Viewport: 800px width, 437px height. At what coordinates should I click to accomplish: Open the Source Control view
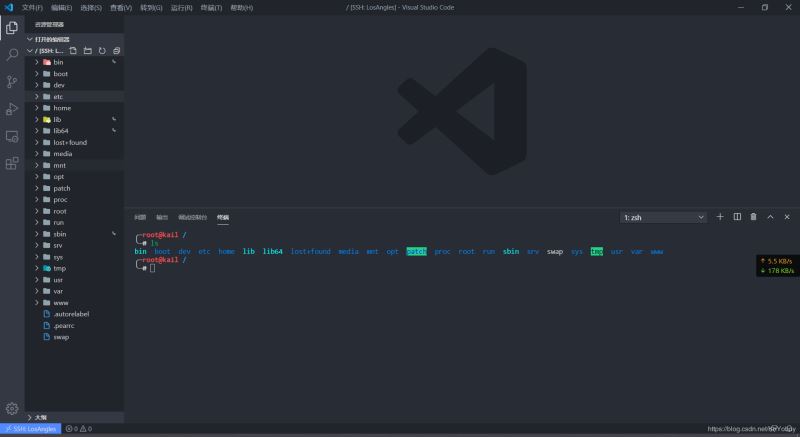point(12,82)
